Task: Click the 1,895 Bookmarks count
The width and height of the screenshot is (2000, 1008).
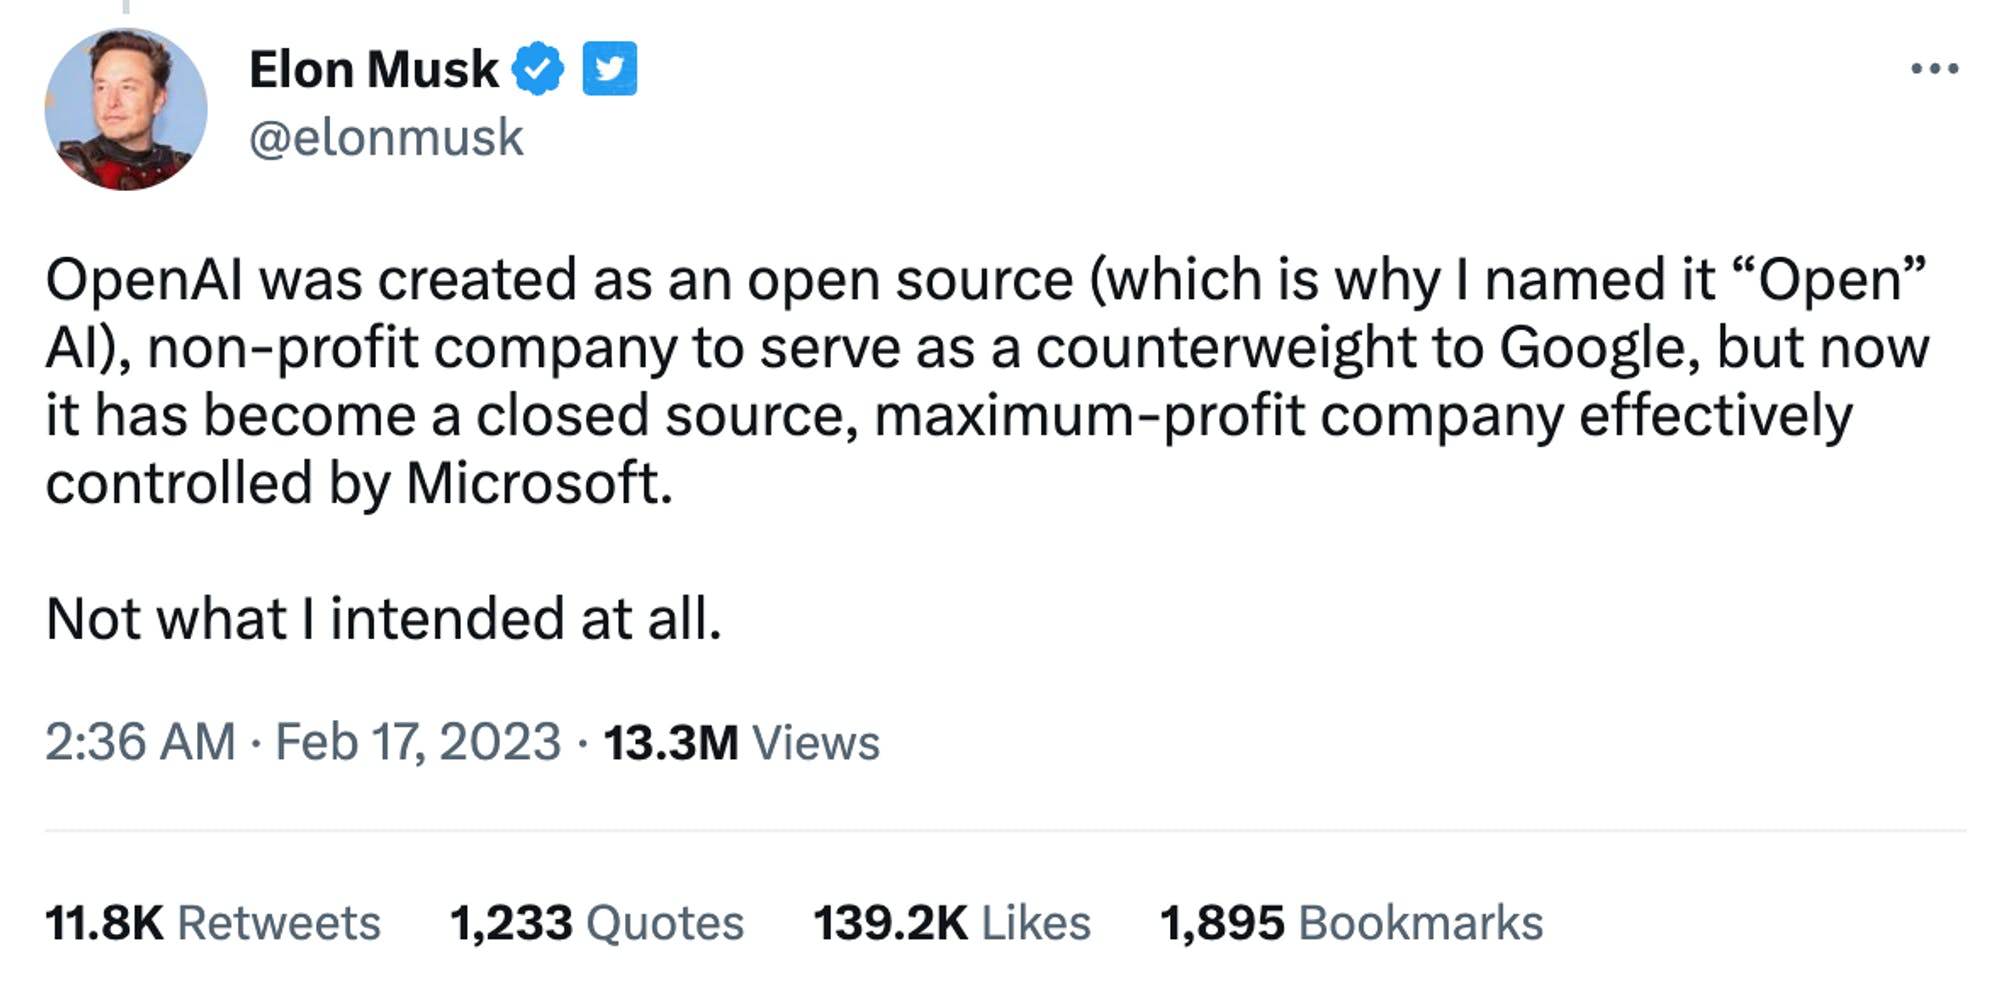Action: pyautogui.click(x=1350, y=922)
